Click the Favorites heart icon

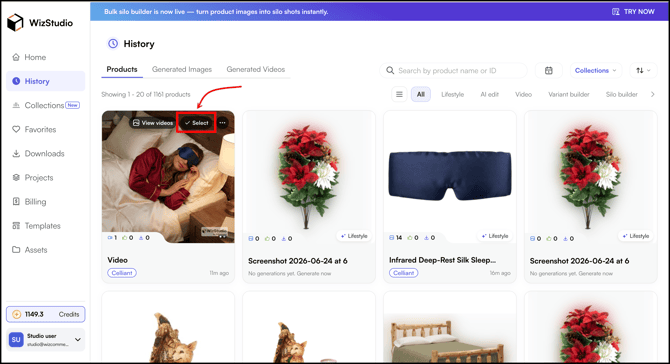pos(16,129)
